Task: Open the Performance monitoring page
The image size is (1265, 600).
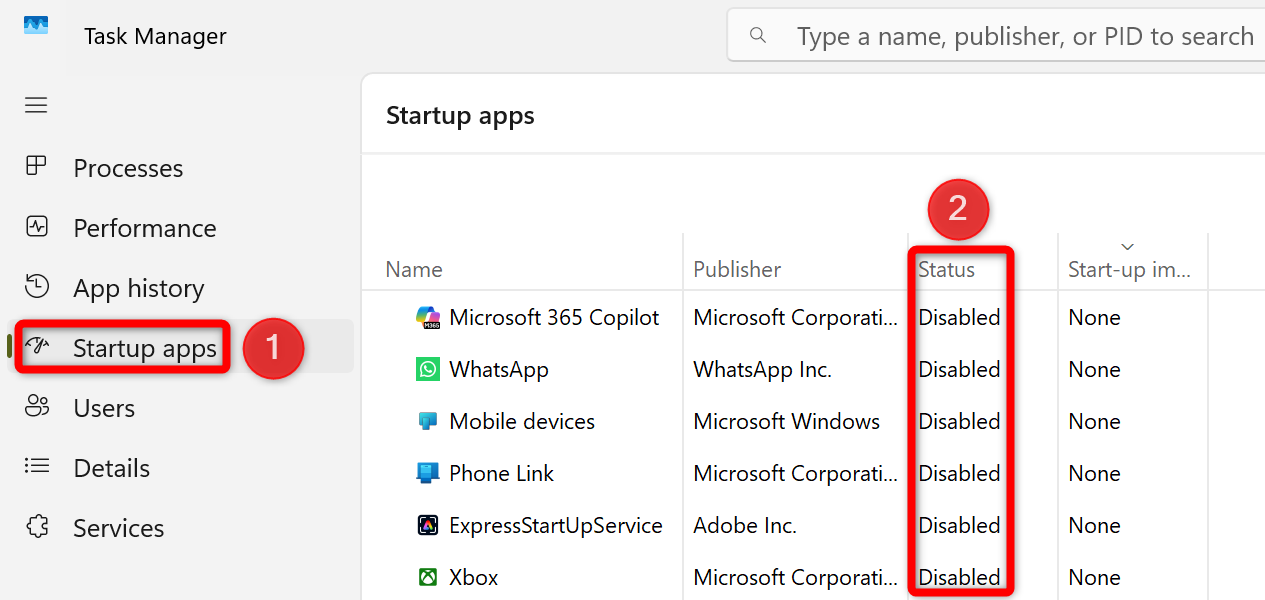Action: (x=36, y=227)
